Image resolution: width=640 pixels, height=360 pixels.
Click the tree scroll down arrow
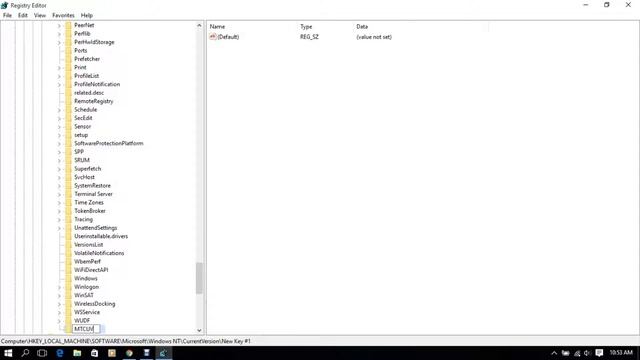(x=199, y=330)
